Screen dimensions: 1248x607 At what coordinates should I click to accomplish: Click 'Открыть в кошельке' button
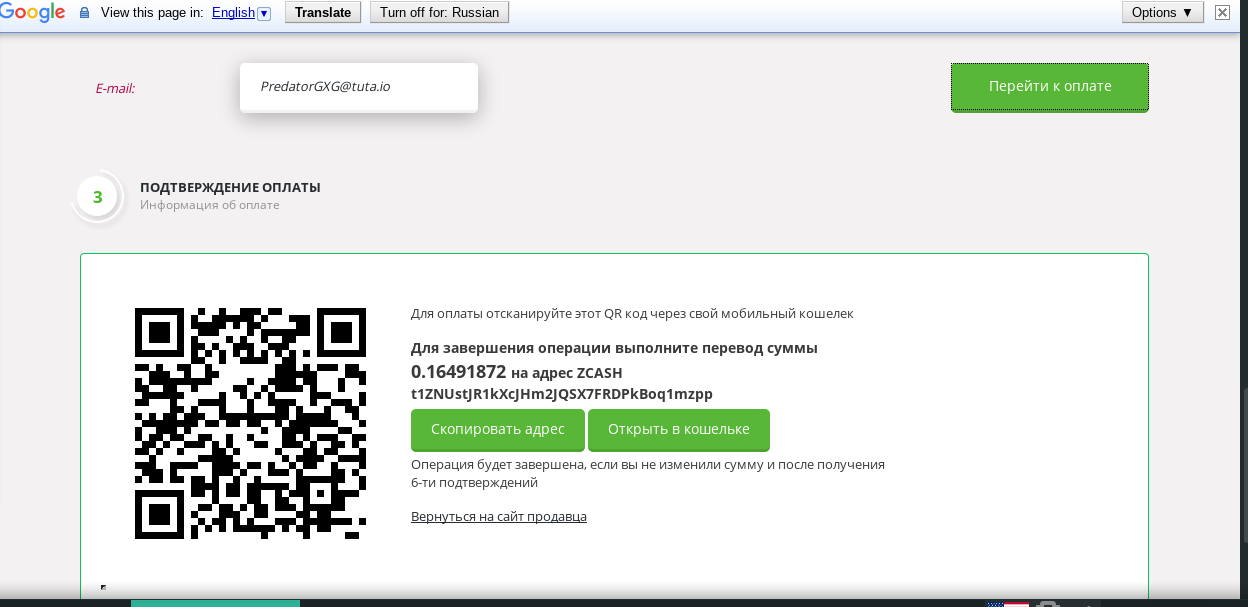tap(679, 429)
